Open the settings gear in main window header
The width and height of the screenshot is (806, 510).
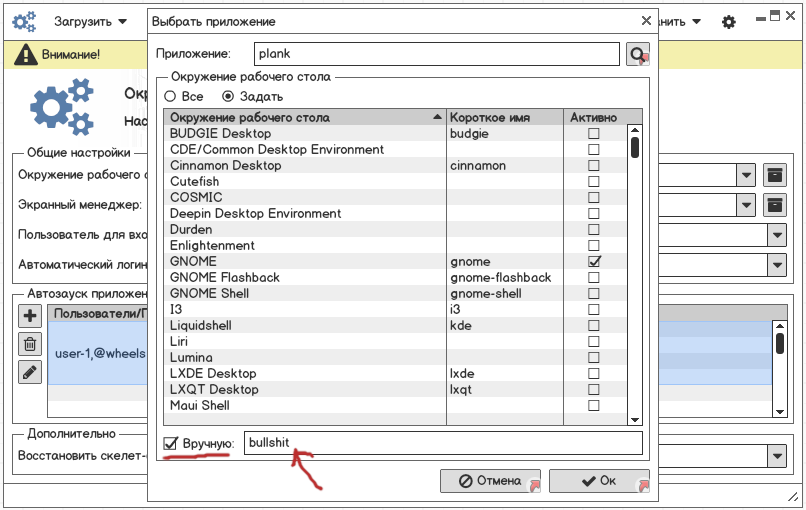728,22
